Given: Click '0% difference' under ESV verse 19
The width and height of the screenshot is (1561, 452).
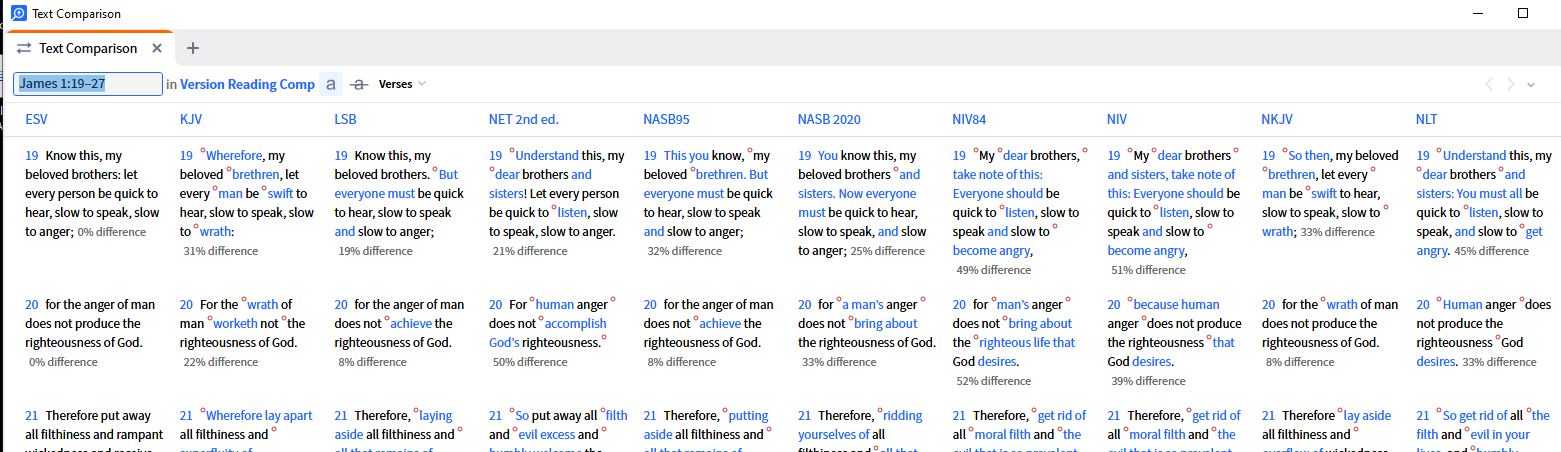Looking at the screenshot, I should click(112, 232).
